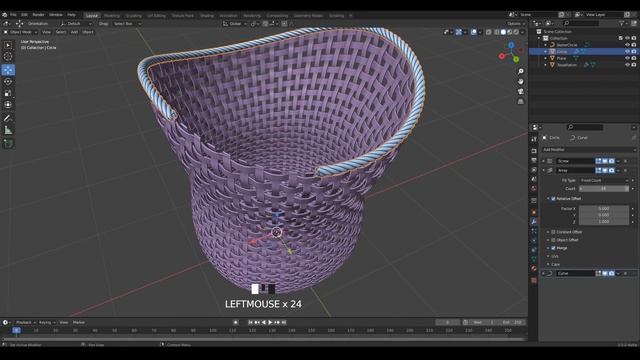Click the Factor Z value field
Viewport: 640px width, 360px height.
tap(604, 222)
